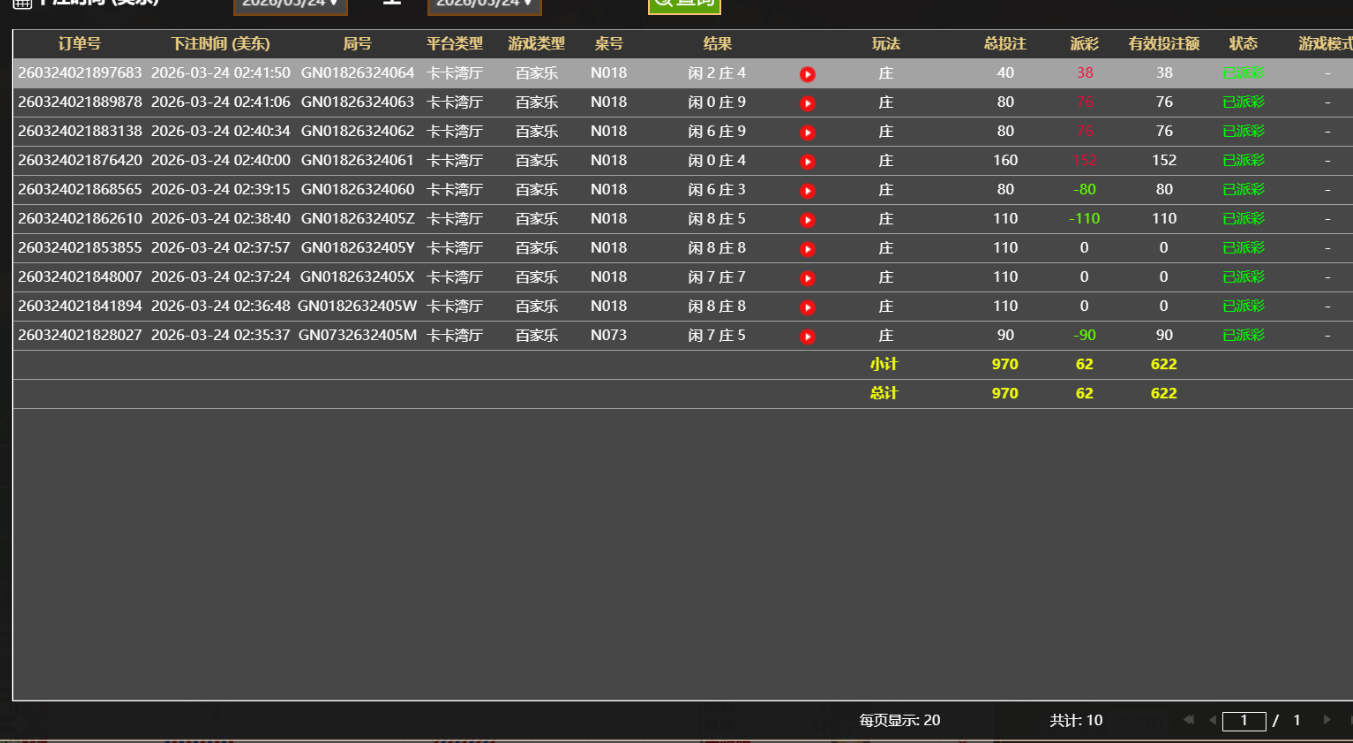
Task: Go to previous page arrow
Action: 1212,719
